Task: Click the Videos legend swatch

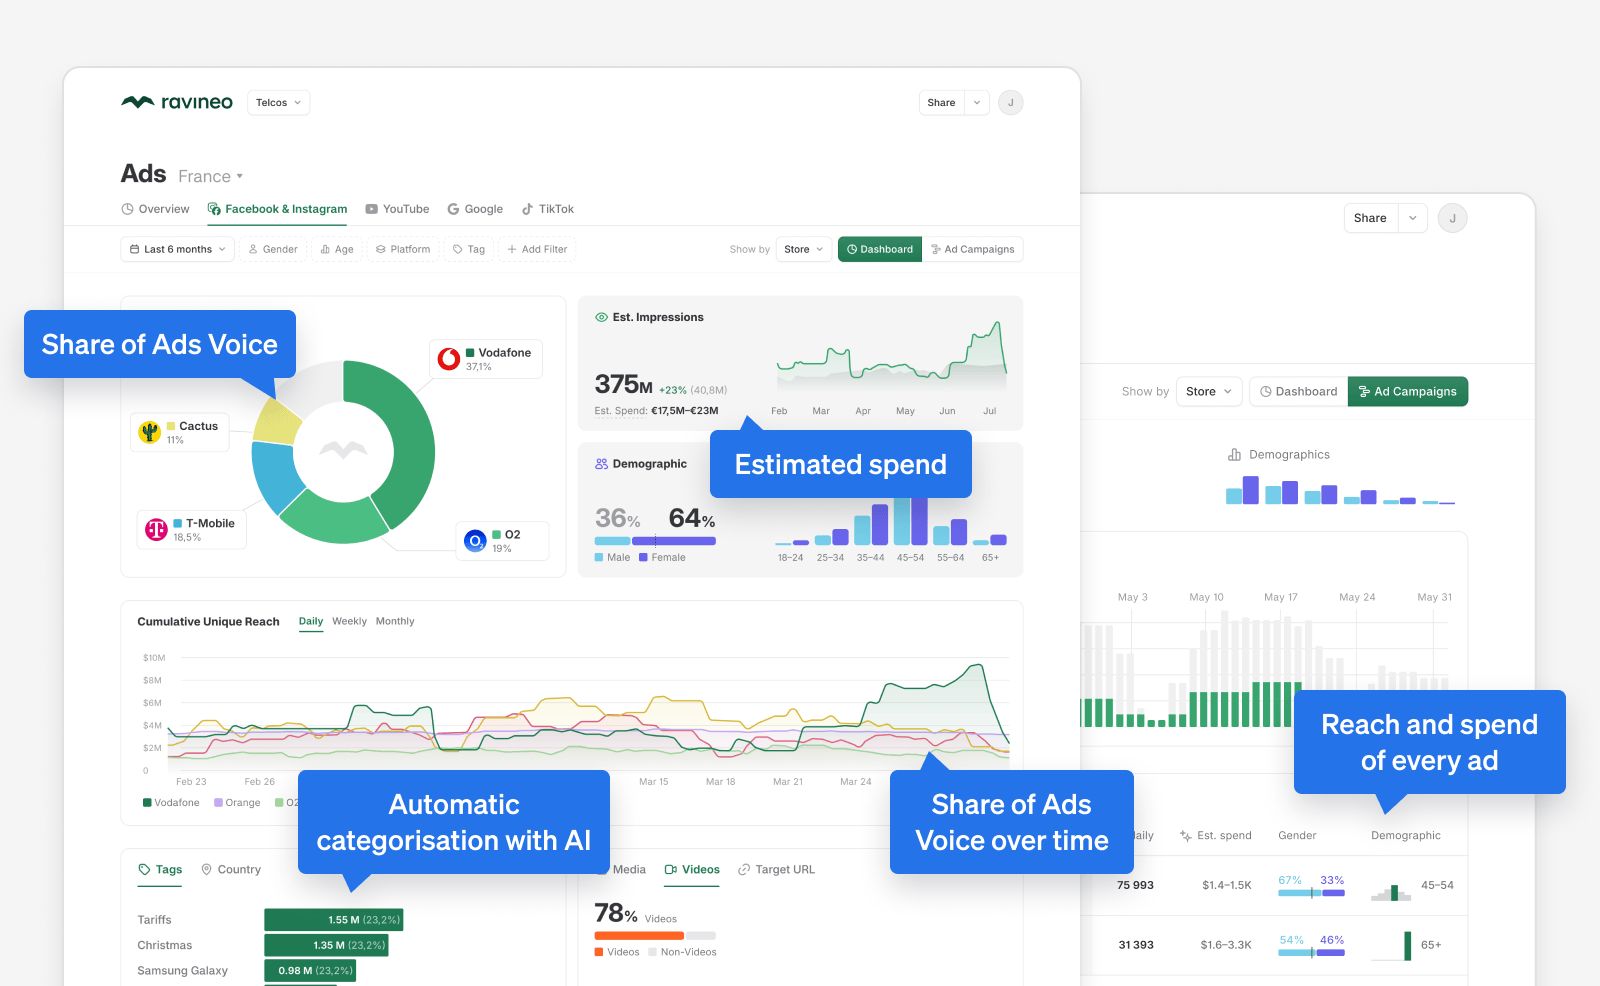Action: [x=599, y=952]
